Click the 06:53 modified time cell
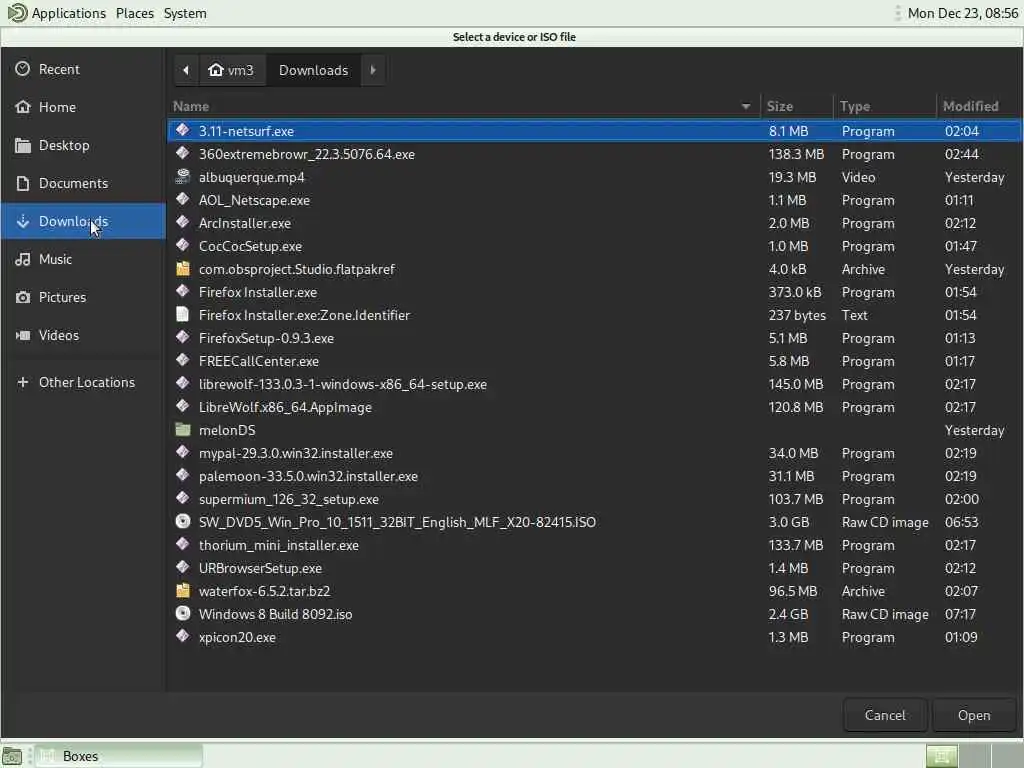 [961, 522]
